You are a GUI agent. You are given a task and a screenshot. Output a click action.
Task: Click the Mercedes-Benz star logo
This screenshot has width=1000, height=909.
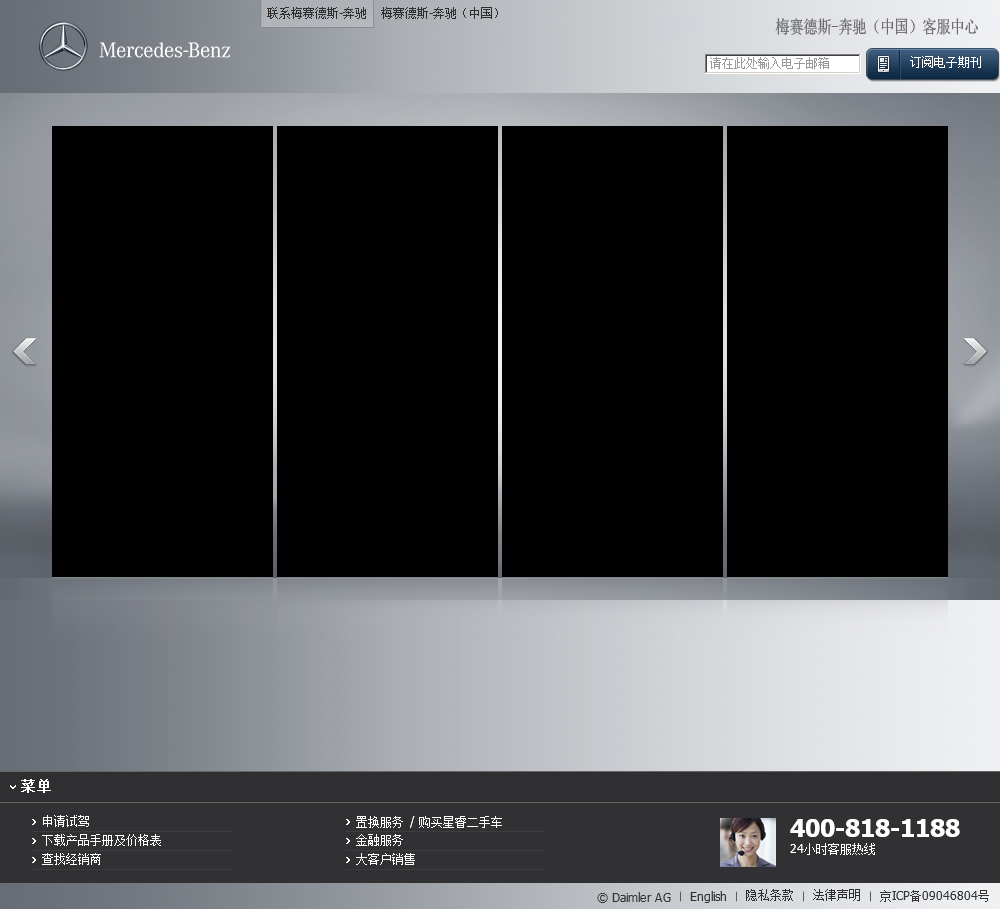[62, 46]
